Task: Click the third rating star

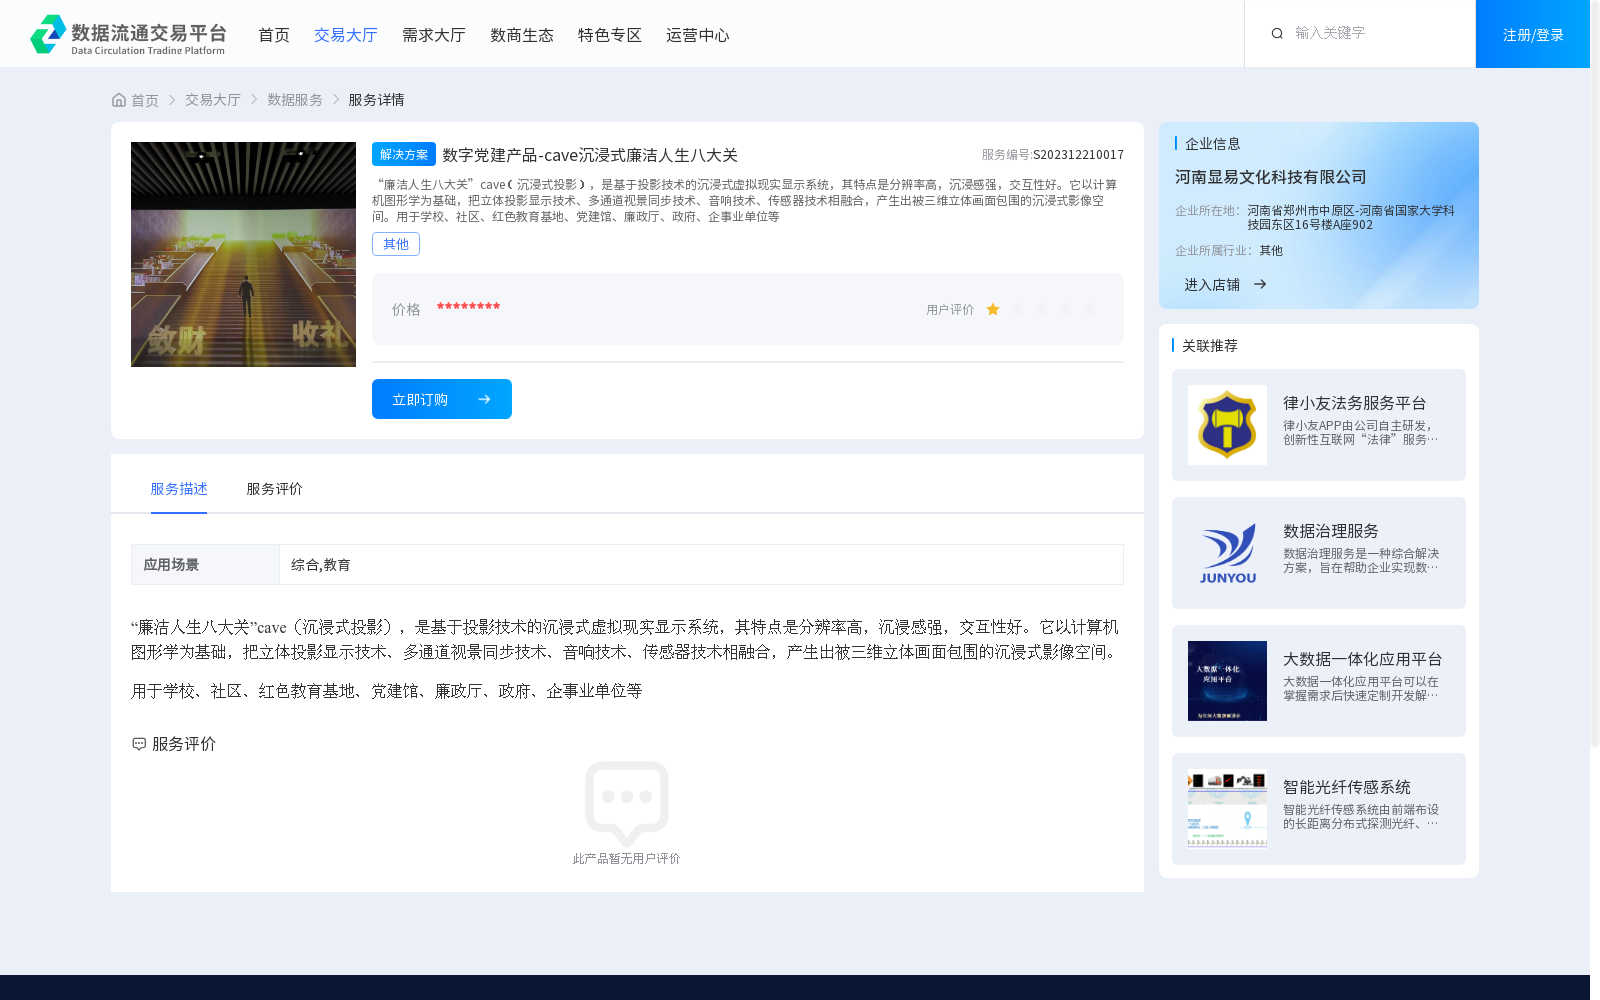Action: 1041,310
